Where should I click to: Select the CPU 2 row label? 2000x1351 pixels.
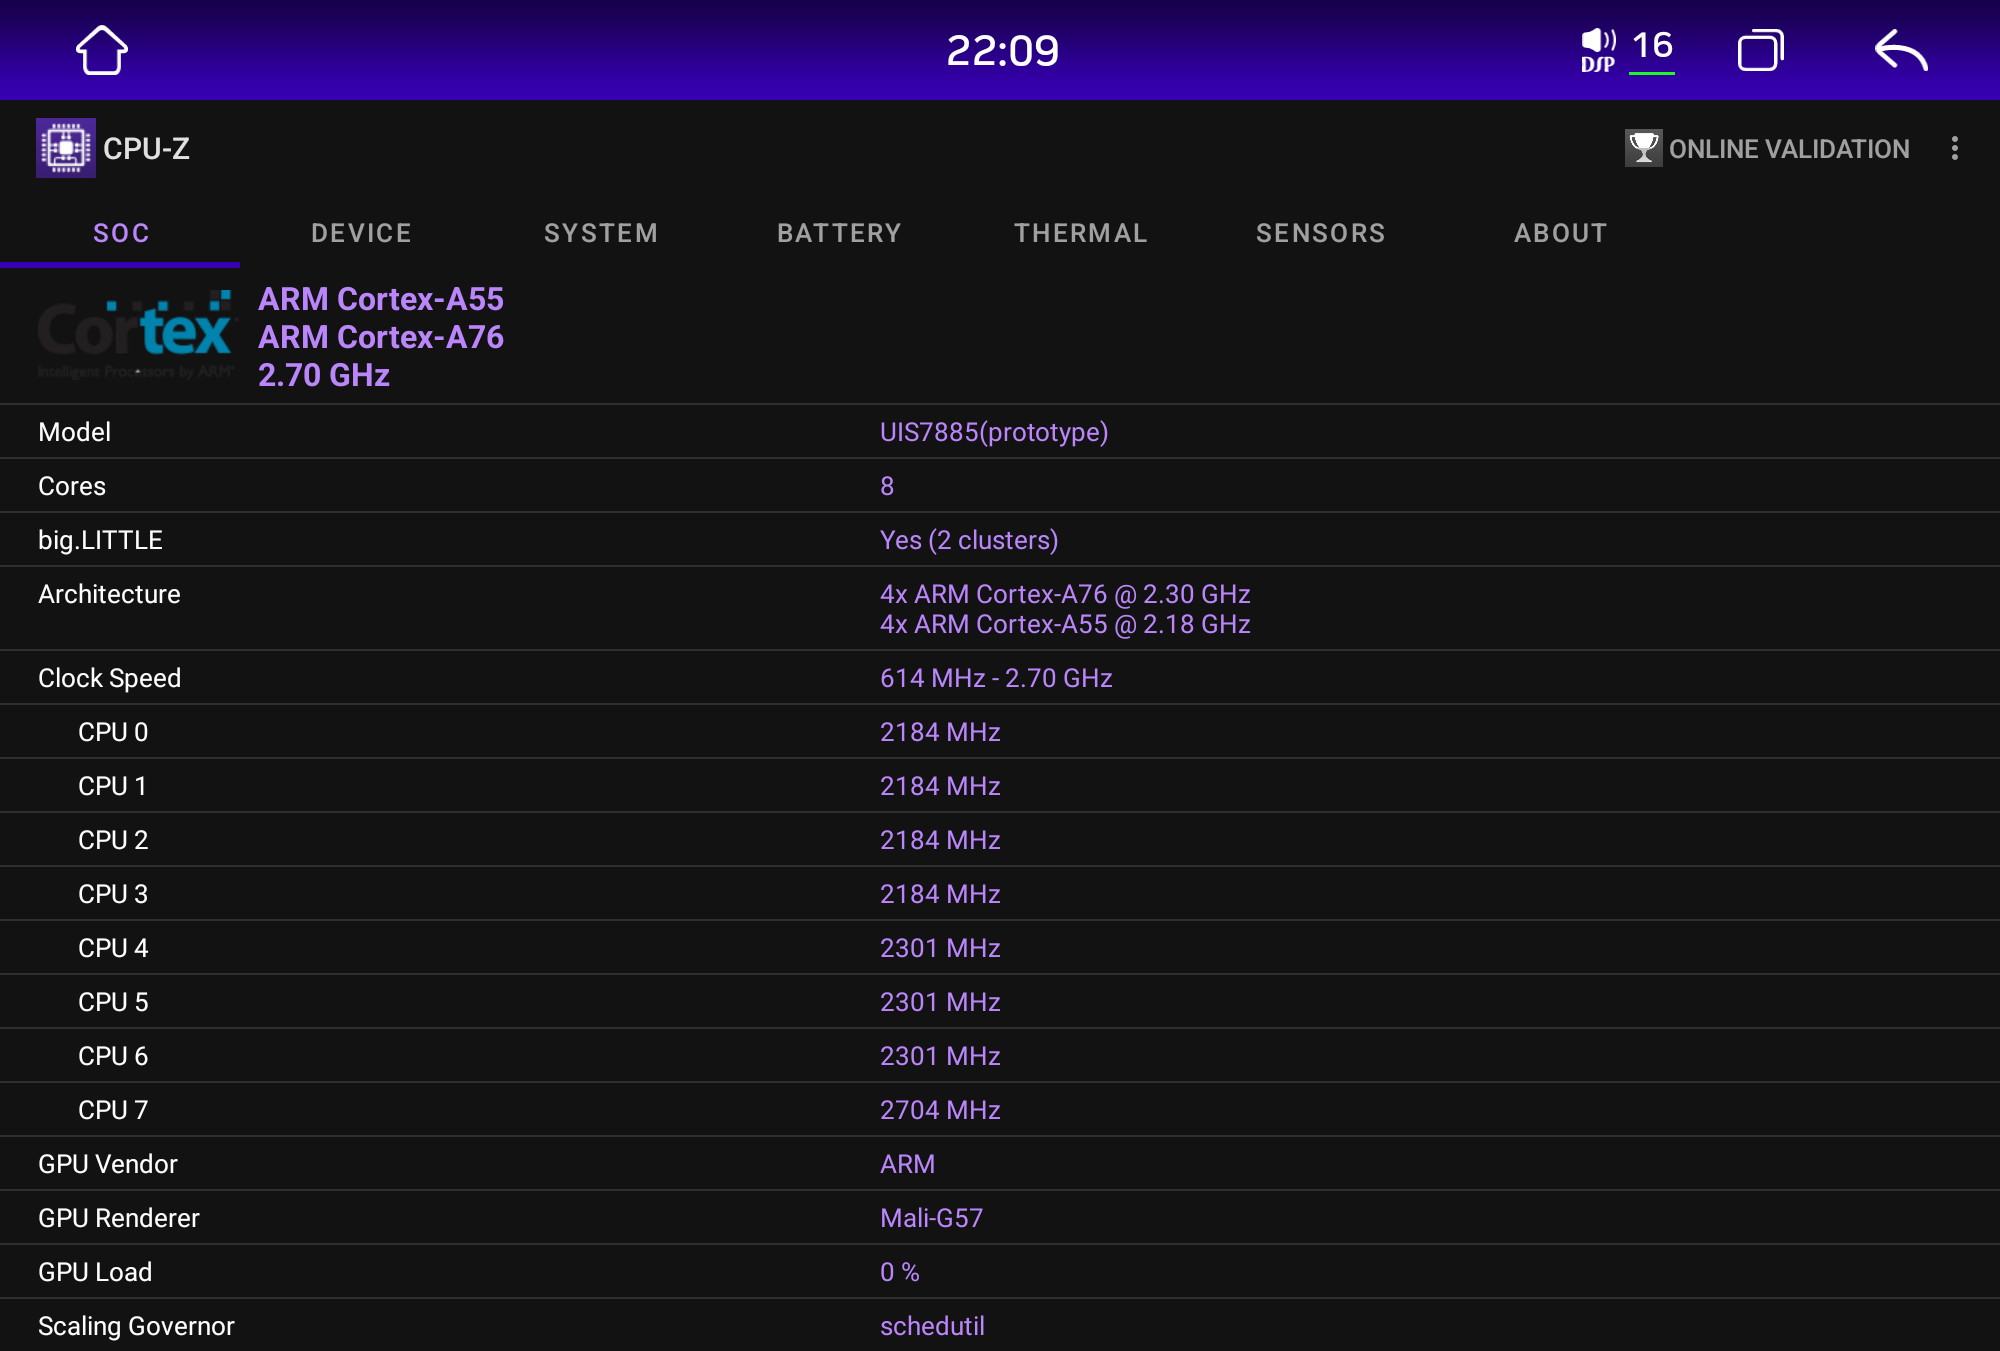point(113,840)
